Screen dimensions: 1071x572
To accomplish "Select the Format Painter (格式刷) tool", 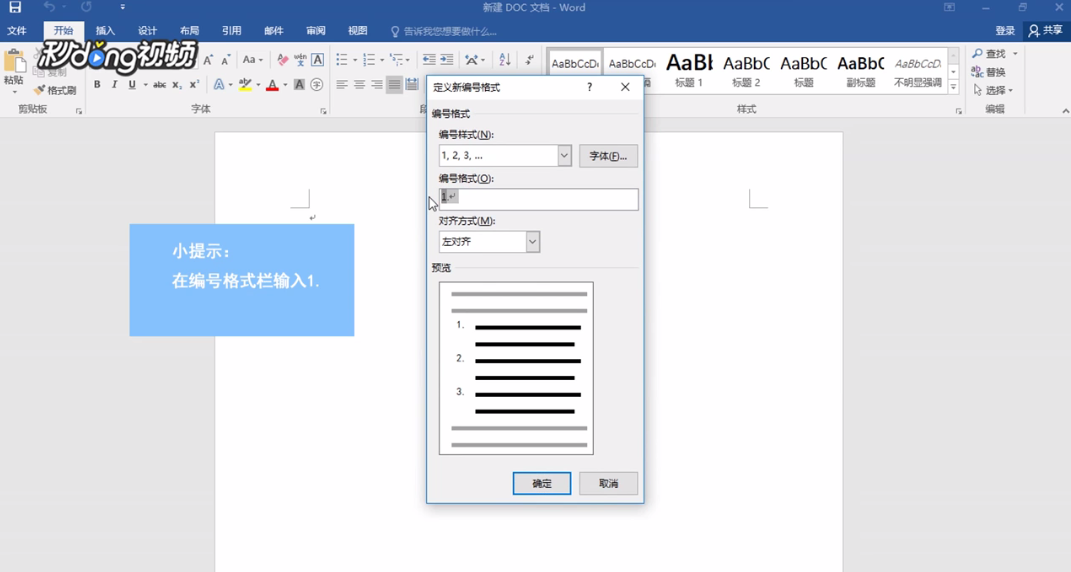I will coord(55,90).
